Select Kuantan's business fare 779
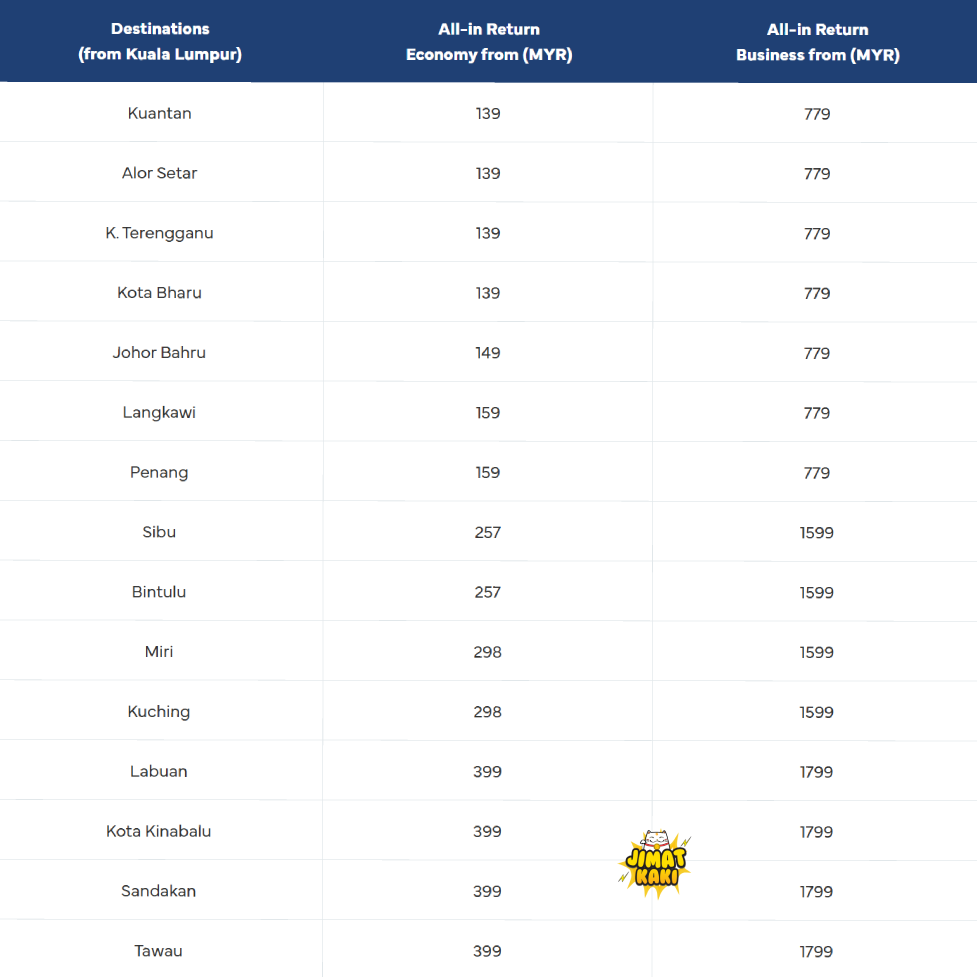The image size is (977, 977). coord(817,113)
